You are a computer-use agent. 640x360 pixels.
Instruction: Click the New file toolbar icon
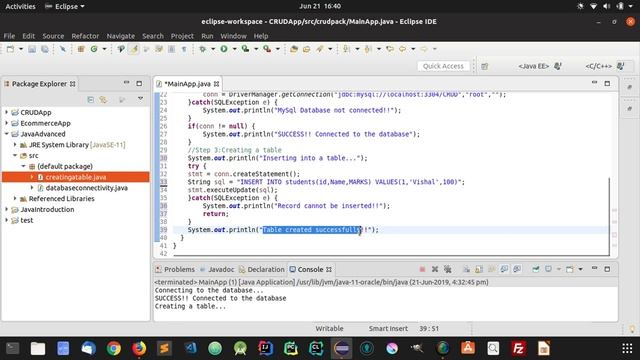point(10,49)
